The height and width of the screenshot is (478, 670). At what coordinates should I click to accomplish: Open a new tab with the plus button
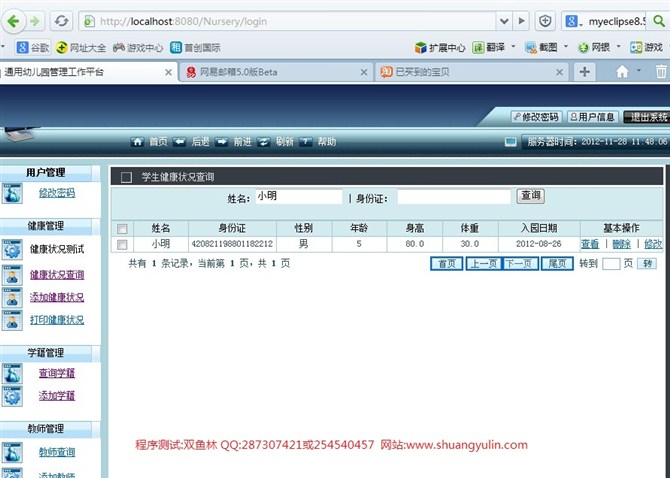pos(585,72)
